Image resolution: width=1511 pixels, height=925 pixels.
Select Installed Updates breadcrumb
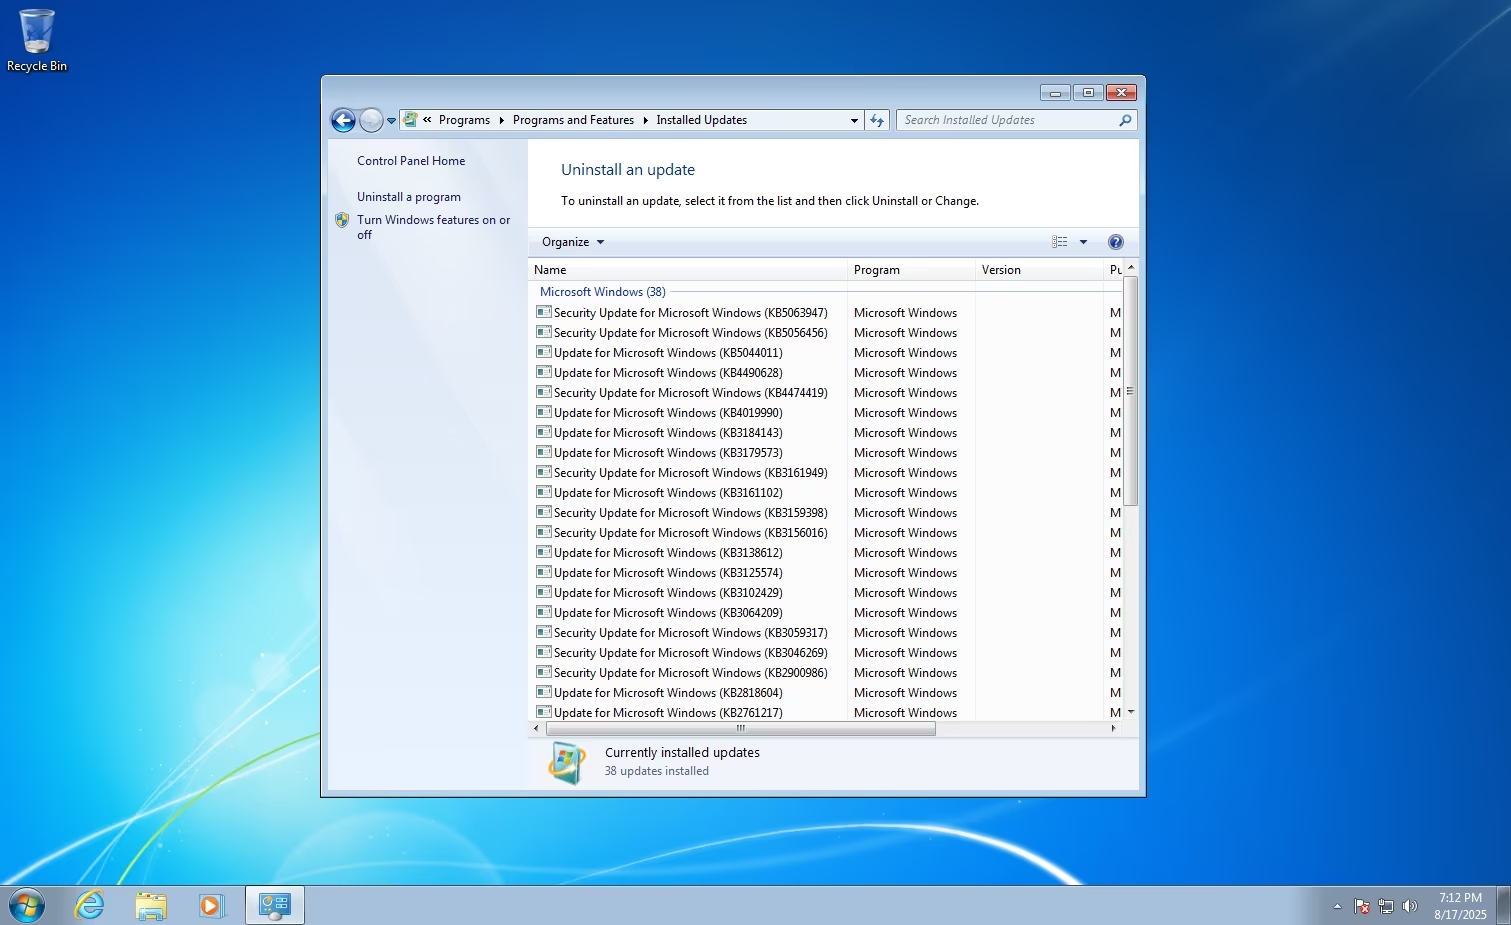(x=701, y=120)
